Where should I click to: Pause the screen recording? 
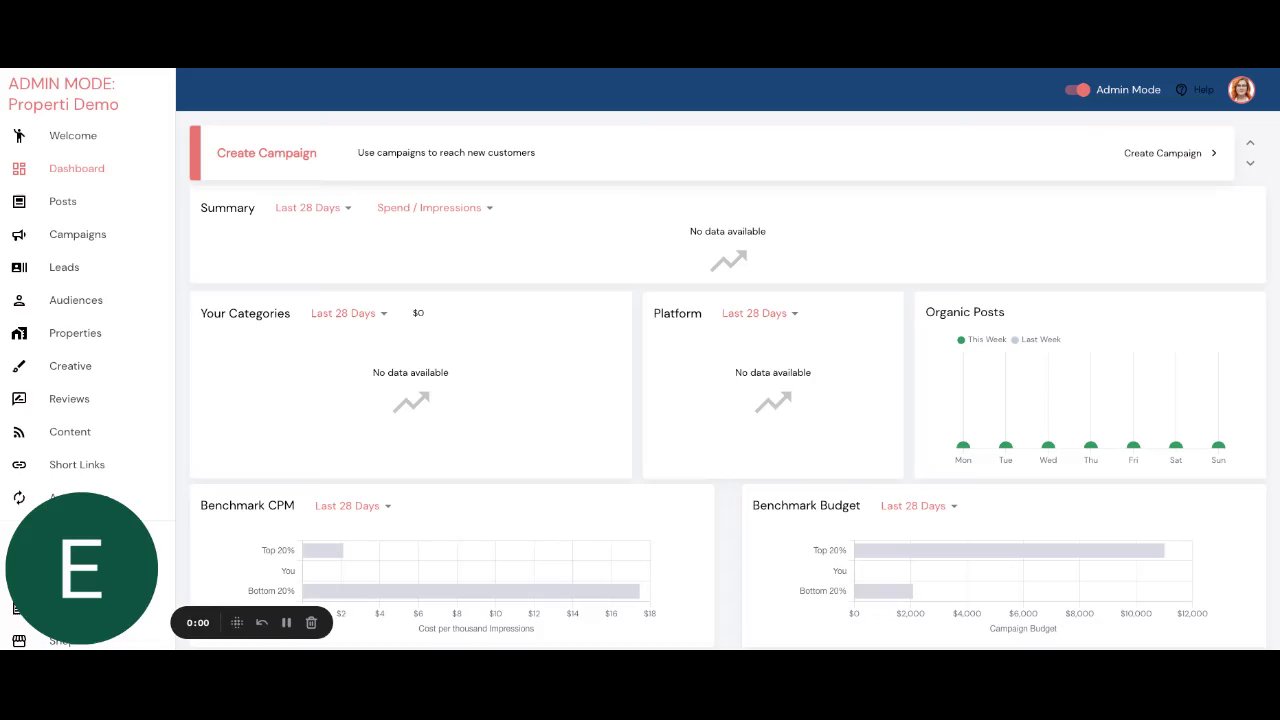coord(286,623)
